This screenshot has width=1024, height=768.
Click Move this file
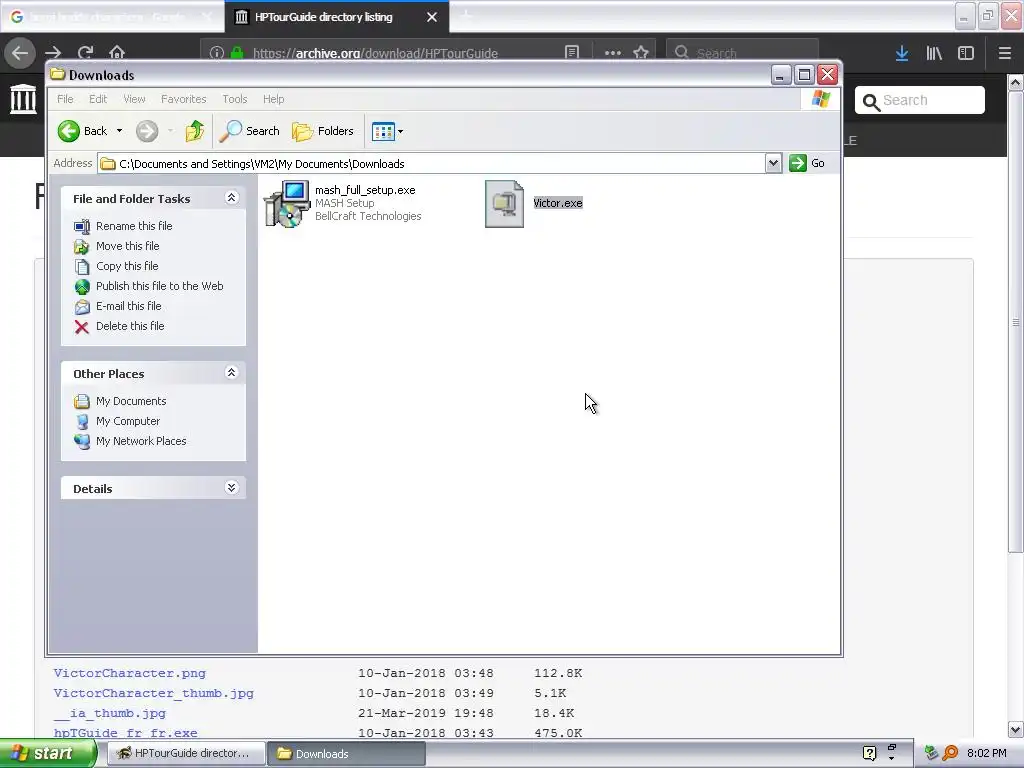[x=127, y=246]
